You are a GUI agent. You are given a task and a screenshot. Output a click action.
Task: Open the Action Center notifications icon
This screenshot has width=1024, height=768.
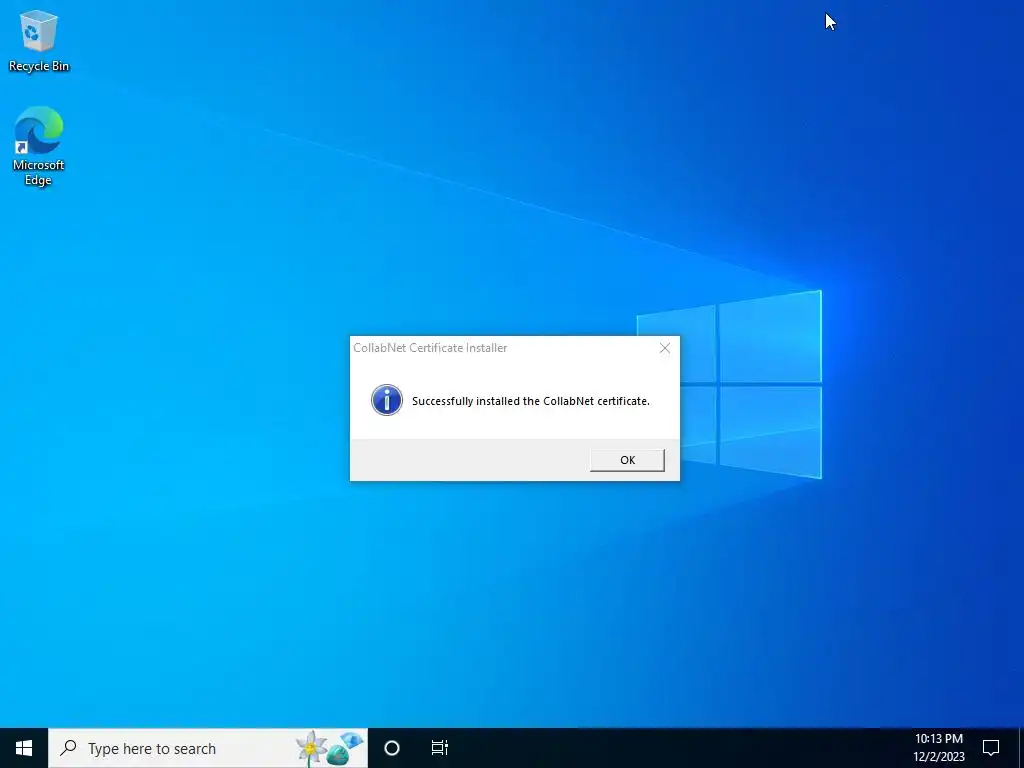point(991,748)
